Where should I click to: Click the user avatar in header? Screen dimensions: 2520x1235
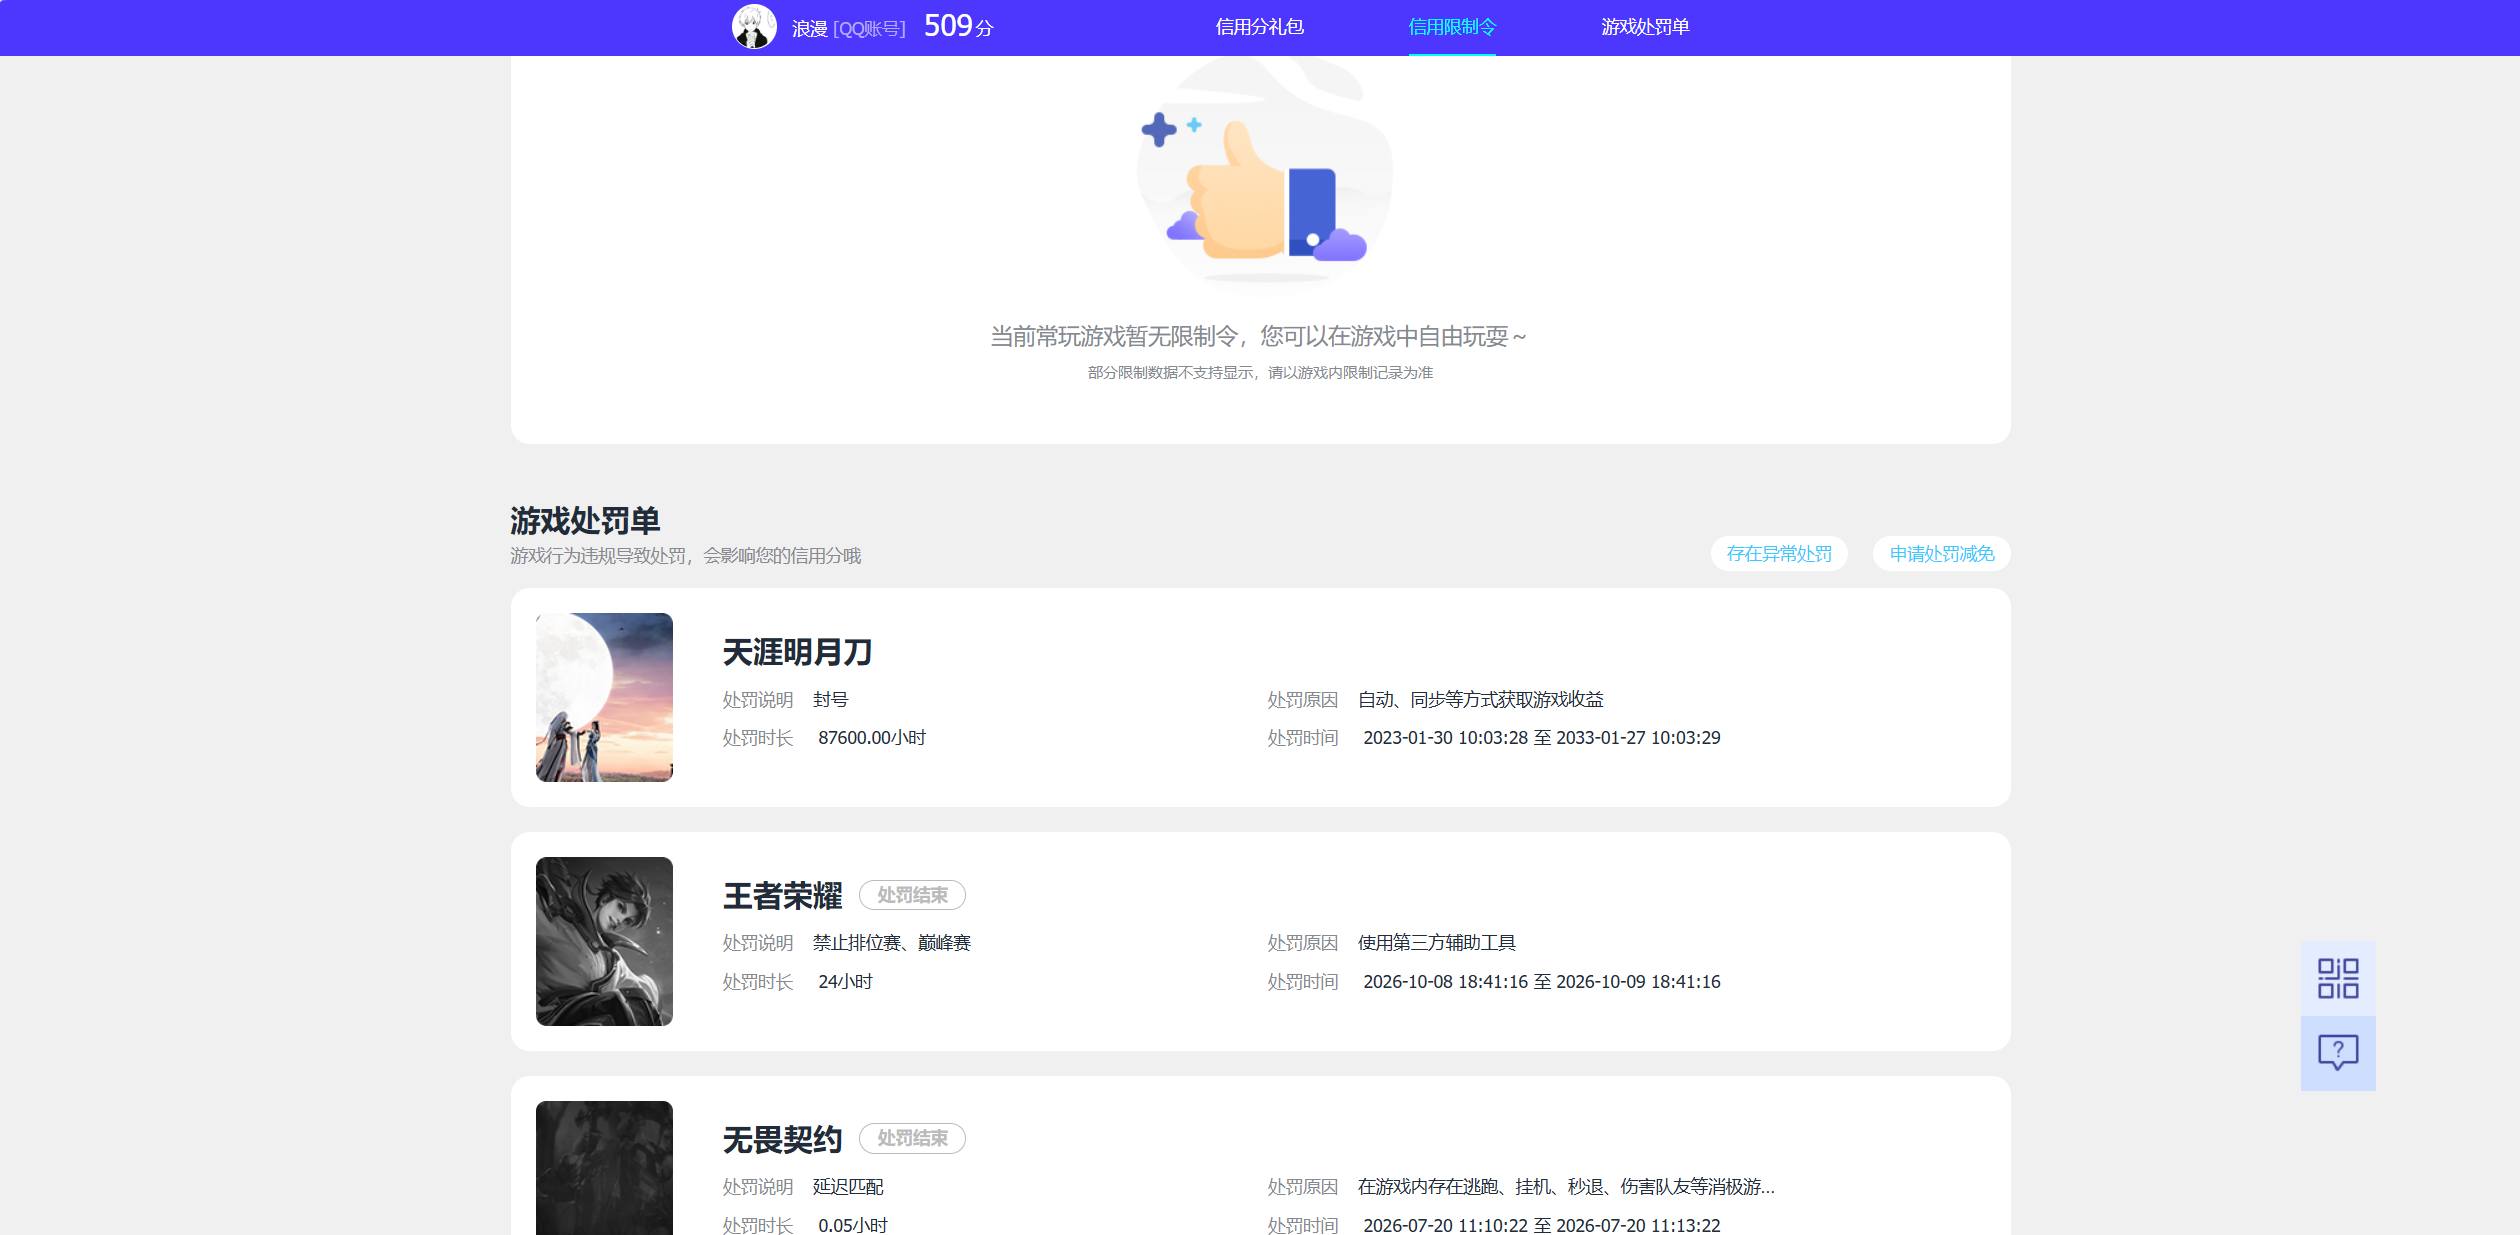[x=754, y=27]
